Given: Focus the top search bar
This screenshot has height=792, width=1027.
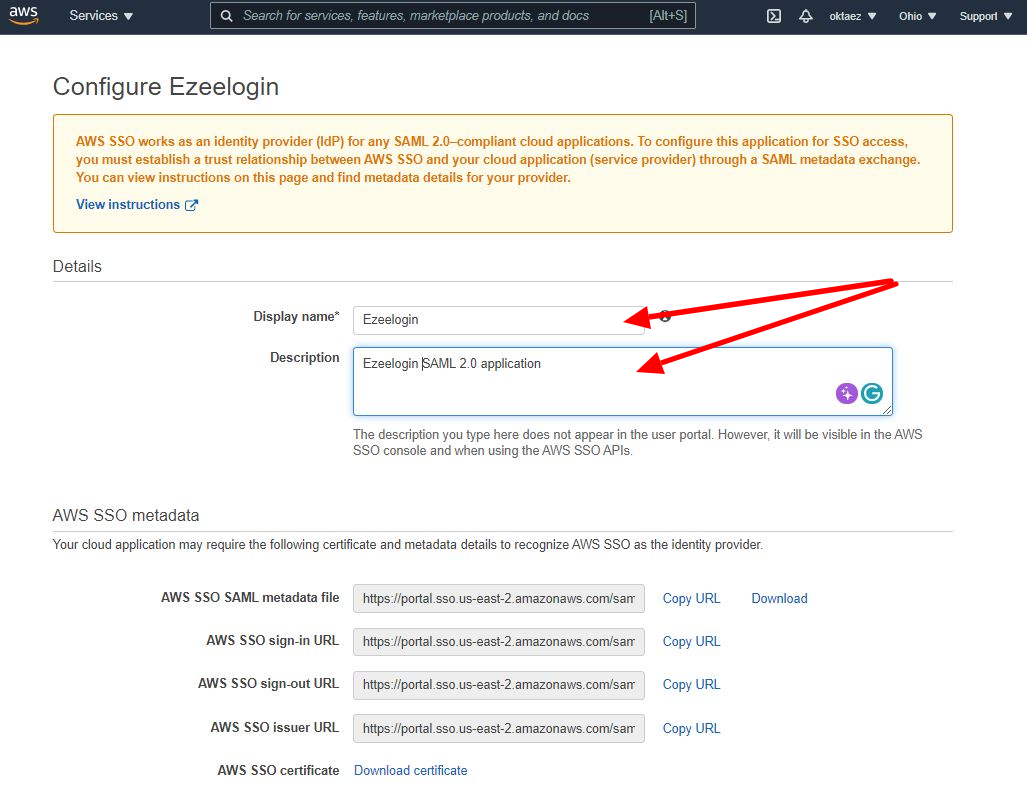Looking at the screenshot, I should click(453, 16).
